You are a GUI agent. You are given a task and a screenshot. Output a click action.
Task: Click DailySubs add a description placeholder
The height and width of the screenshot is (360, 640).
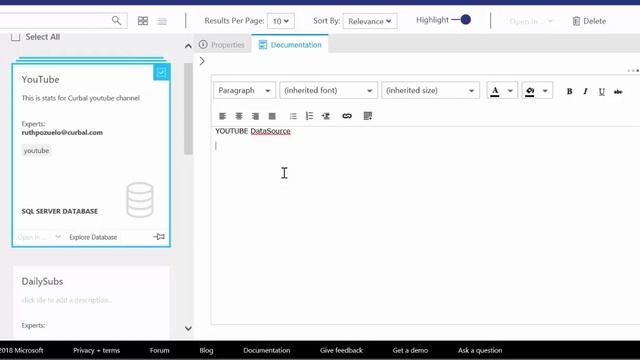click(x=67, y=300)
